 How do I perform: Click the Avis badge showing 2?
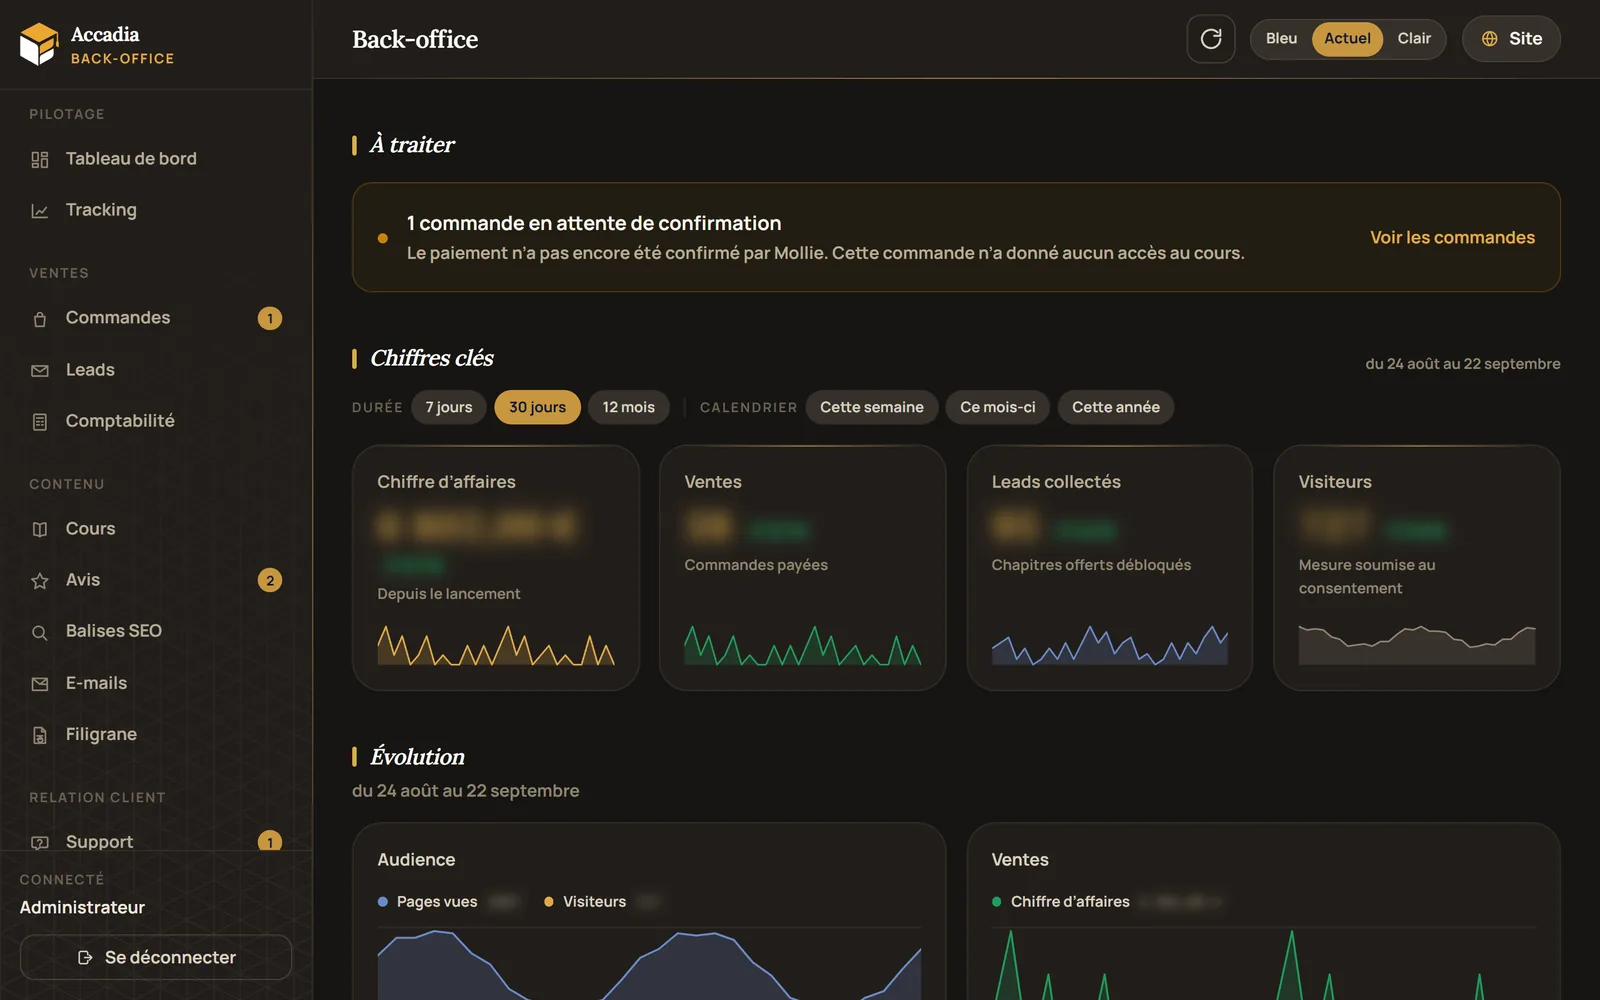click(x=270, y=580)
